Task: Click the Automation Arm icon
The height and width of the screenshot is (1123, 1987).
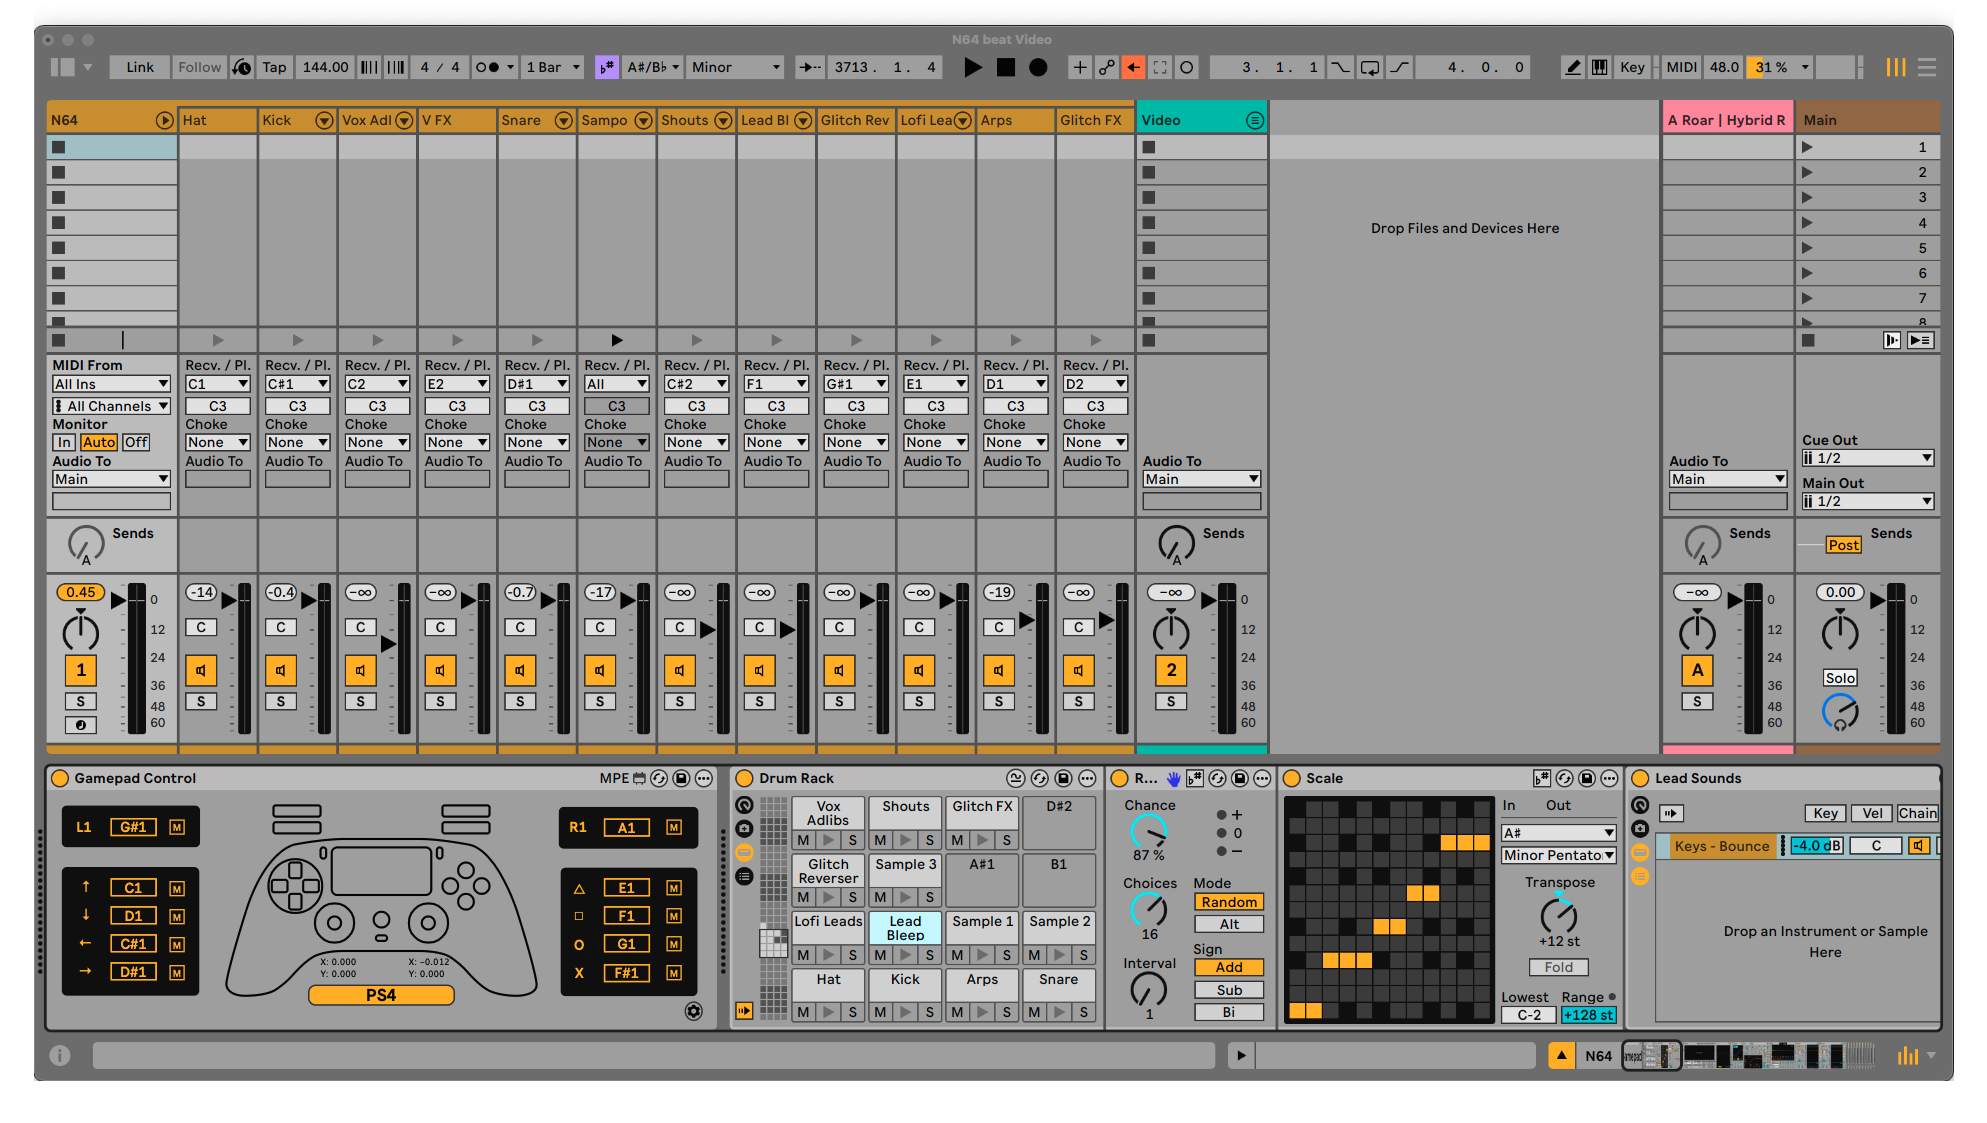Action: pos(1107,67)
